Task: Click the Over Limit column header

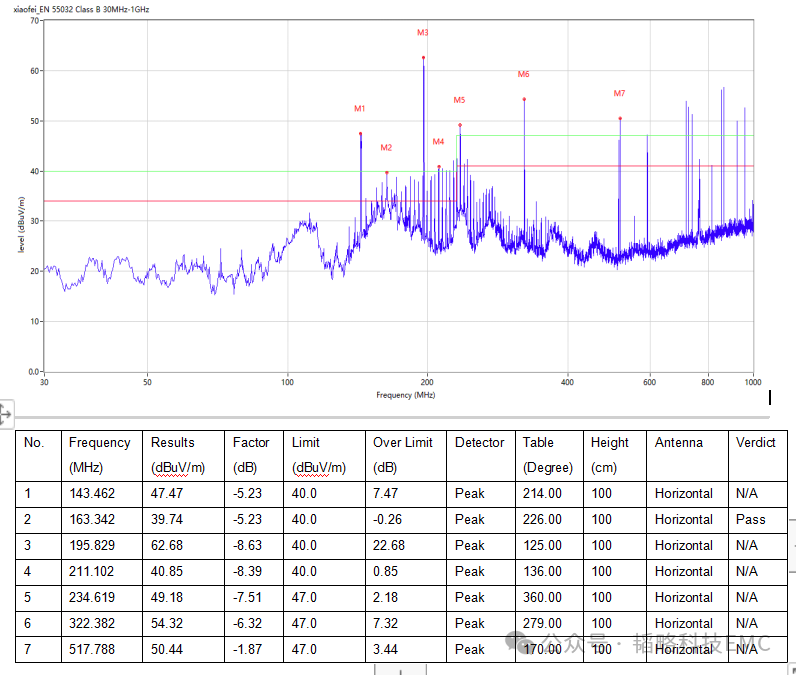Action: (403, 455)
